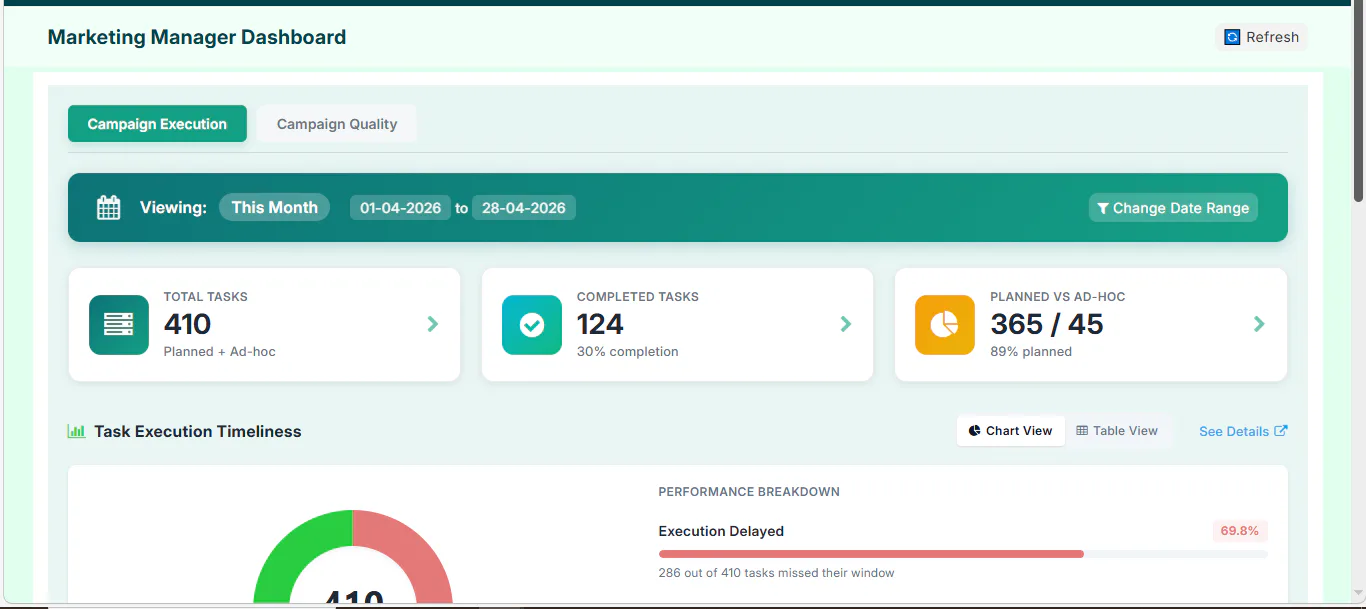Viewport: 1366px width, 609px height.
Task: Click the '30% completion' label
Action: coord(628,352)
